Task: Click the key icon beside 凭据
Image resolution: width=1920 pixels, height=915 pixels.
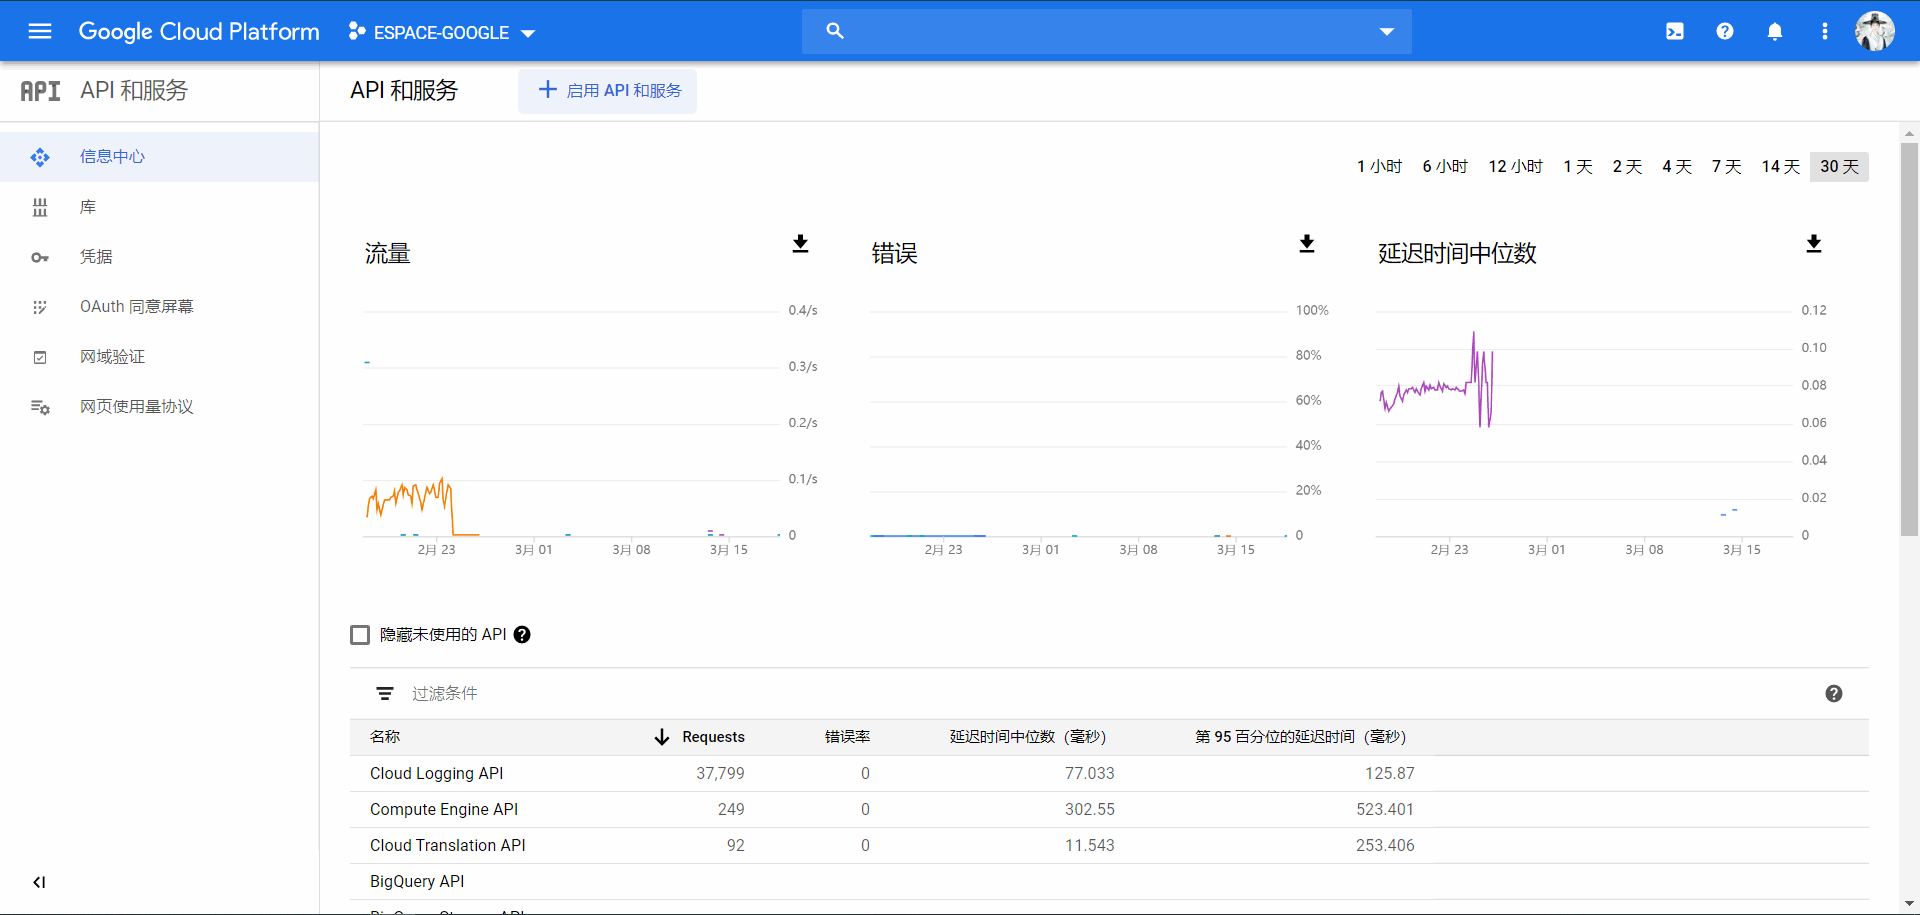Action: click(40, 257)
